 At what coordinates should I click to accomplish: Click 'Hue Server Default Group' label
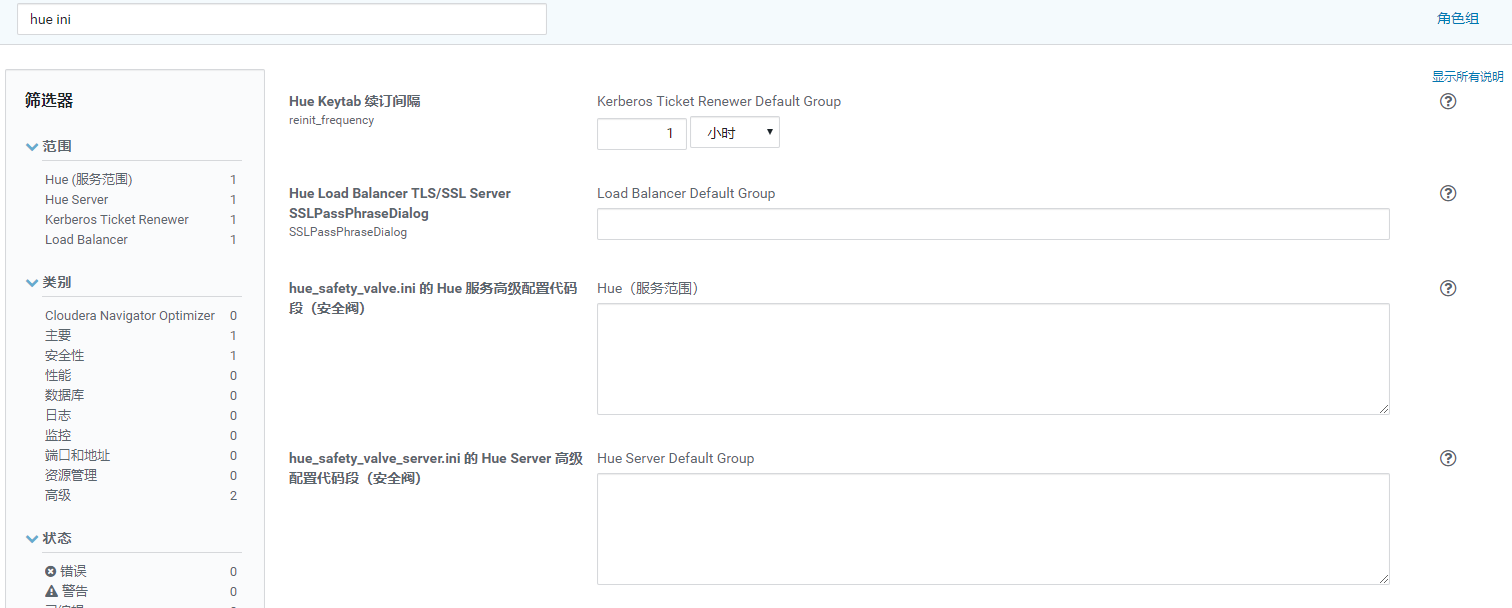point(676,458)
